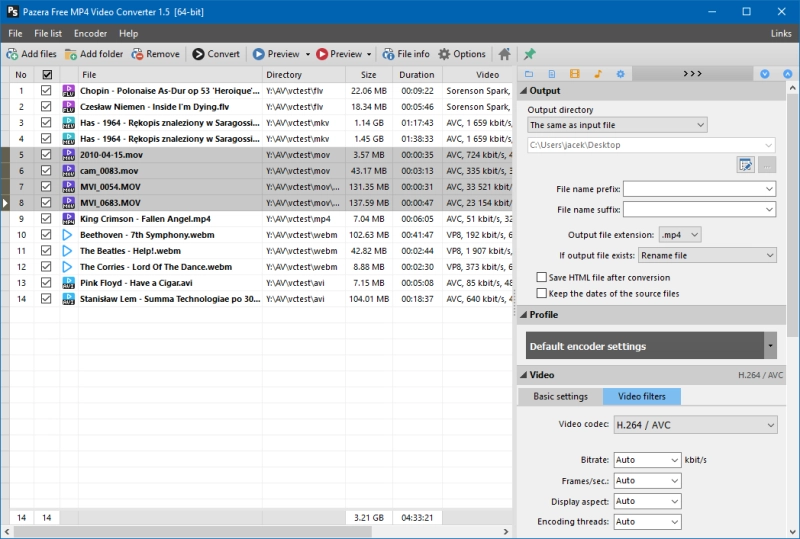Click the AVI icon of Pink Floyd row
This screenshot has height=539, width=800.
(68, 283)
